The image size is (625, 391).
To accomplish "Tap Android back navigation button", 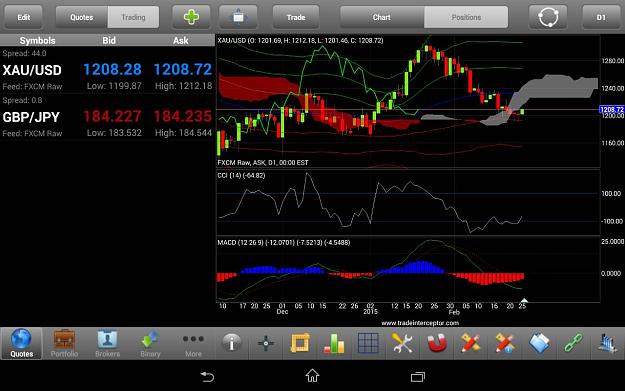I will 208,376.
